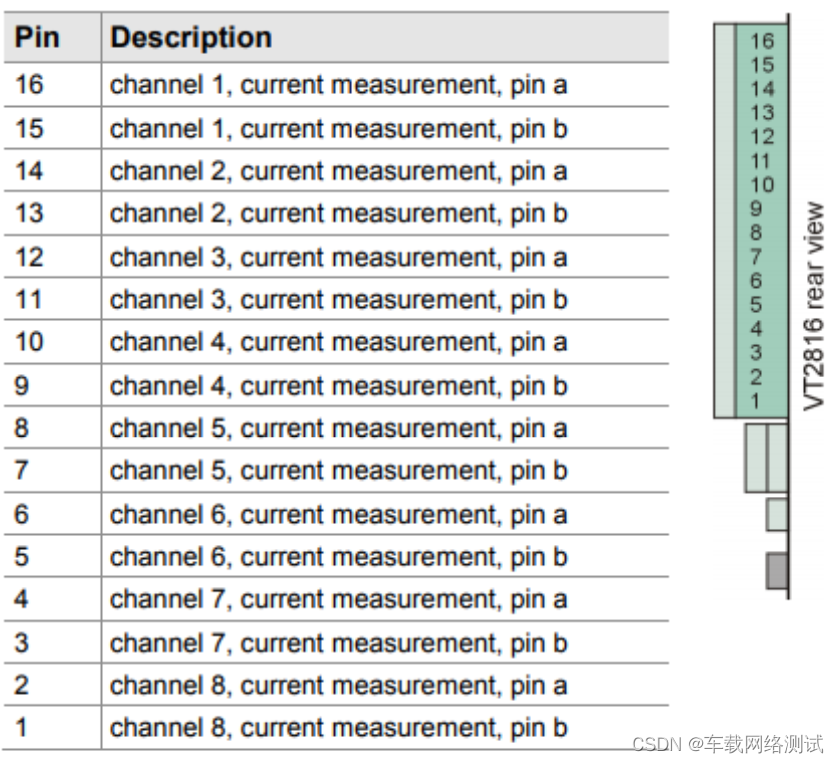Click number 9 on green connector diagram
The width and height of the screenshot is (839, 763).
click(x=756, y=209)
